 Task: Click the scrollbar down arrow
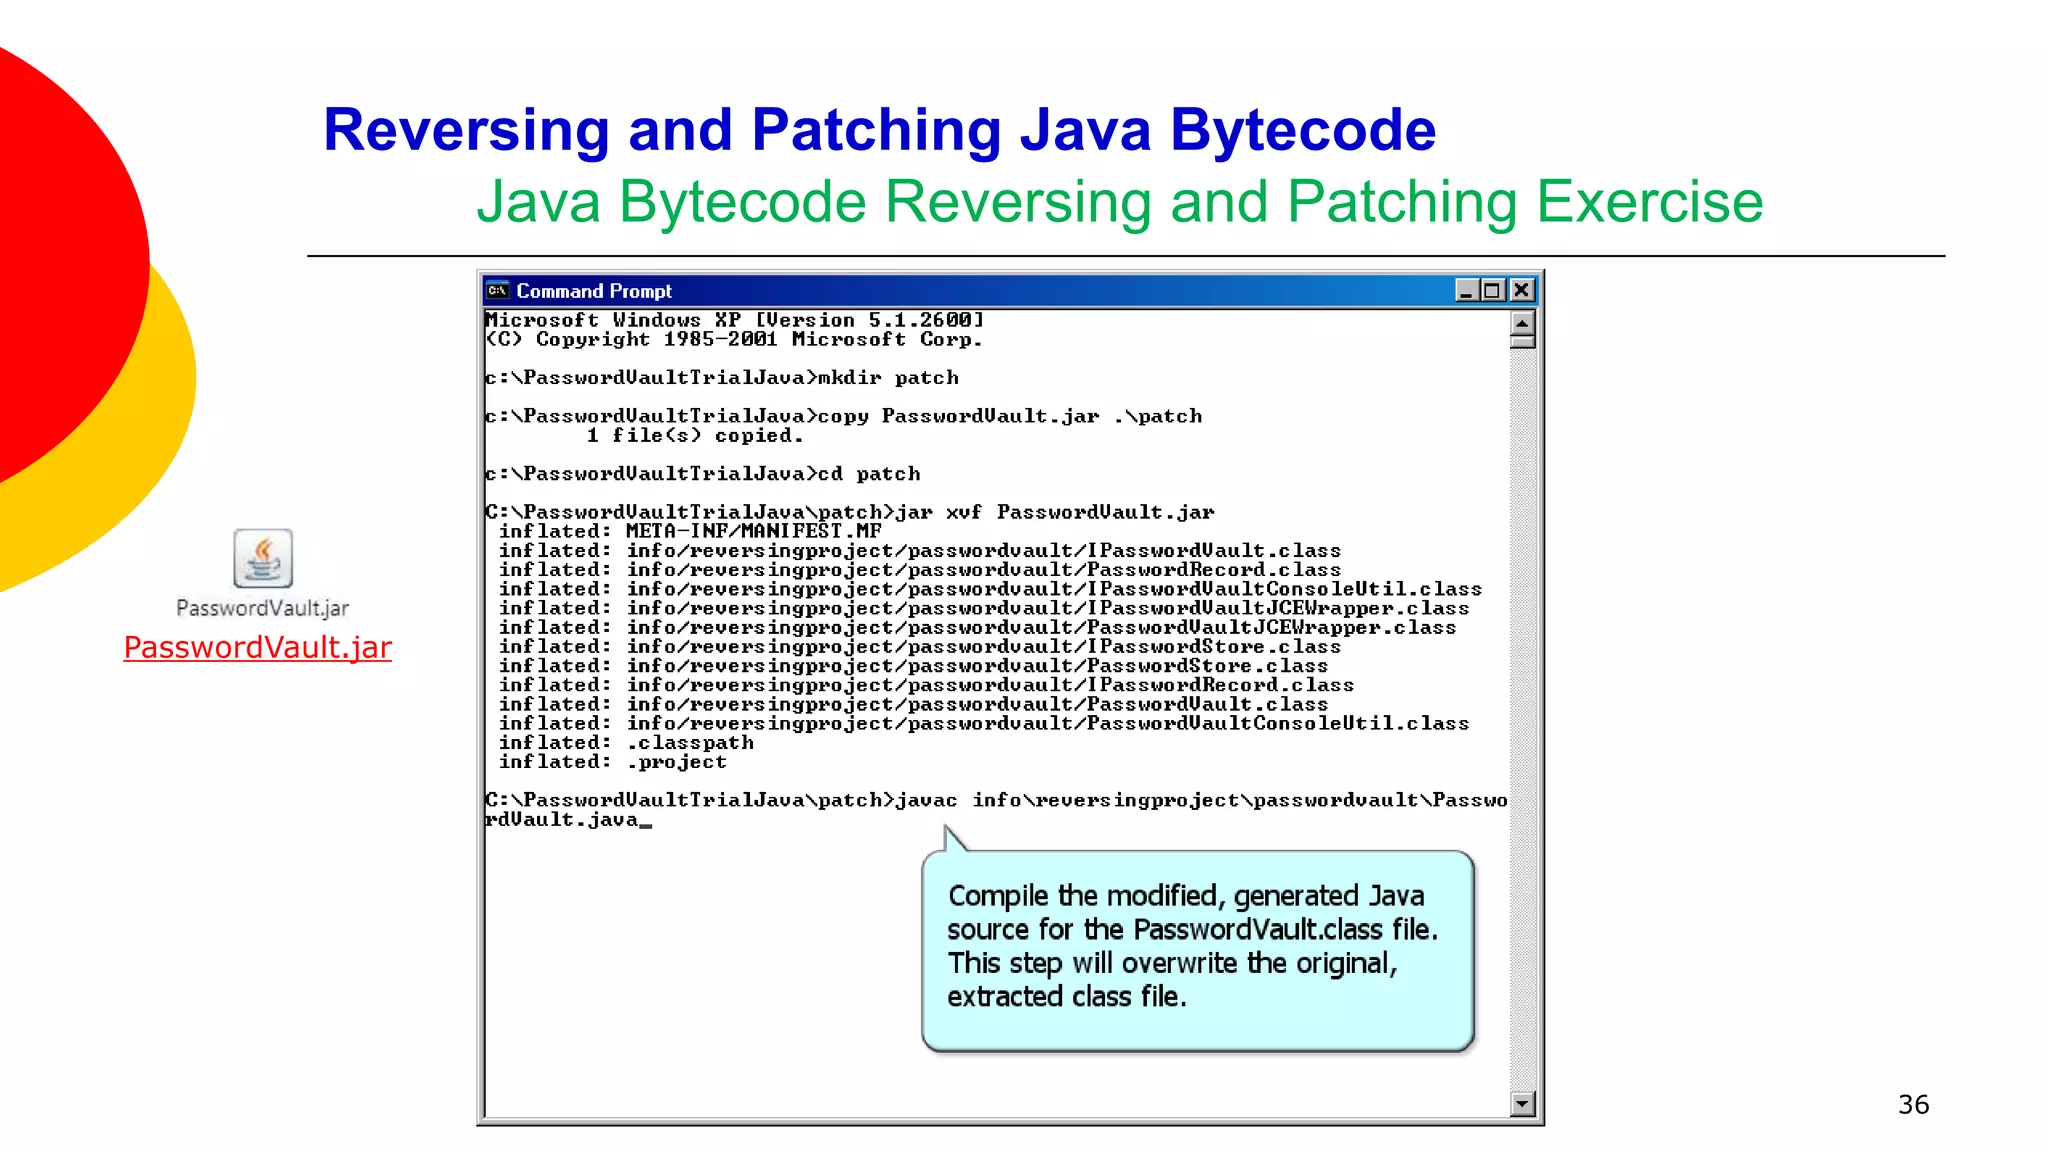point(1522,1104)
